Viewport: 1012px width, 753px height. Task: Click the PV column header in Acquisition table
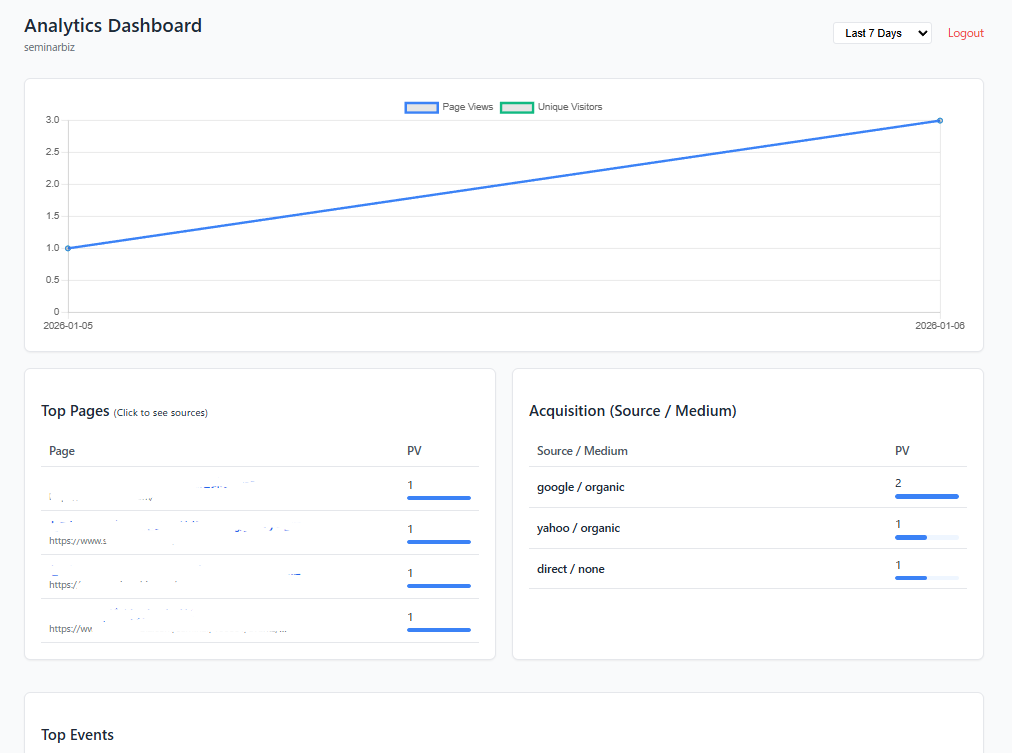point(902,451)
